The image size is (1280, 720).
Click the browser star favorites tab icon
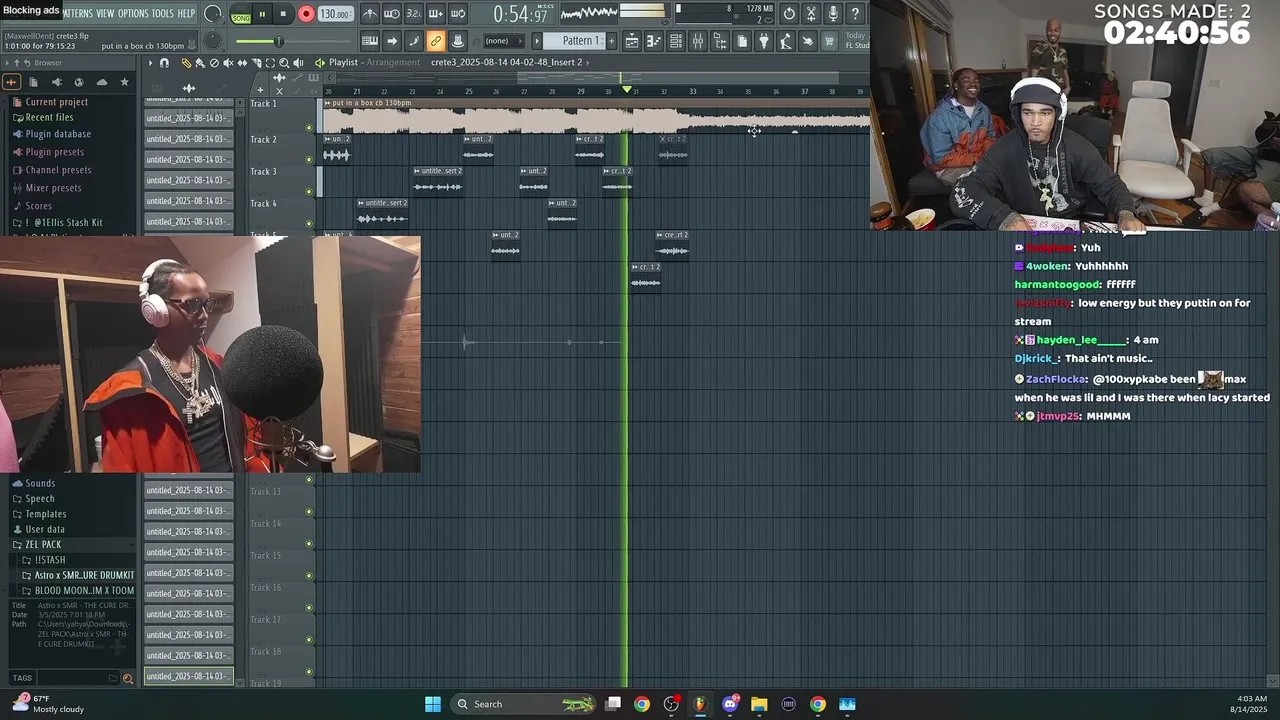(124, 82)
